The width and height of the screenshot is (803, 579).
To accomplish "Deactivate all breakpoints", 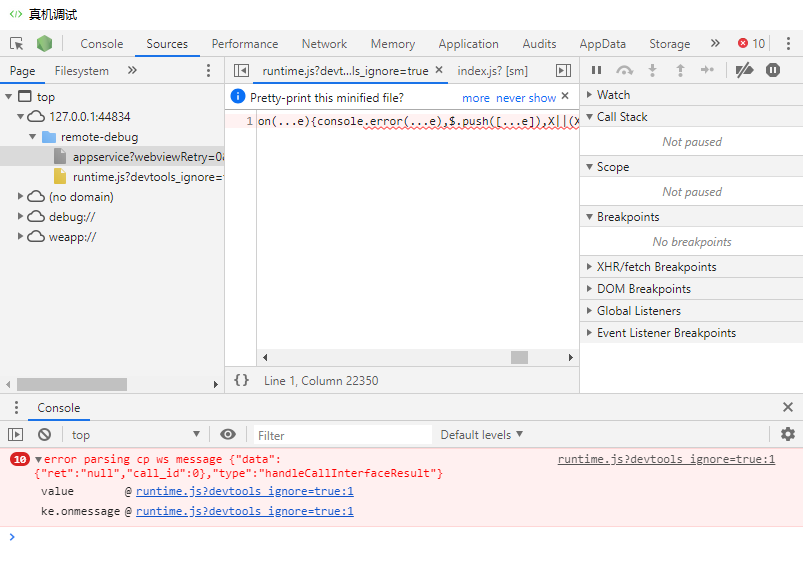I will point(744,70).
